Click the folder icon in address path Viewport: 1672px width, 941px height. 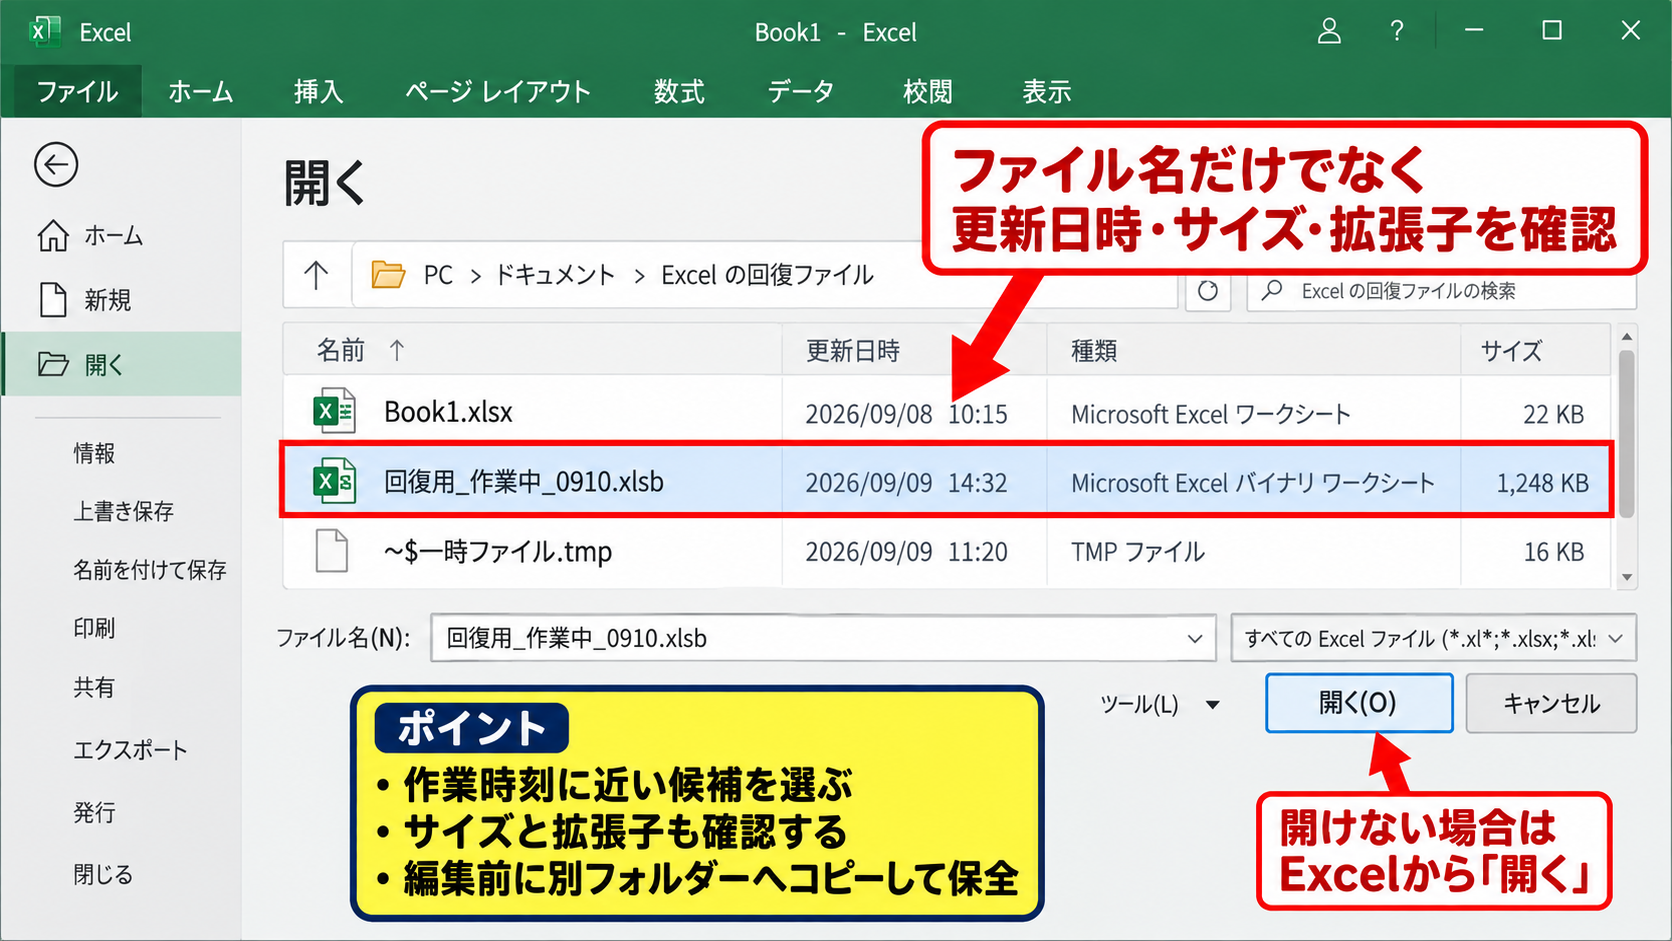[388, 274]
